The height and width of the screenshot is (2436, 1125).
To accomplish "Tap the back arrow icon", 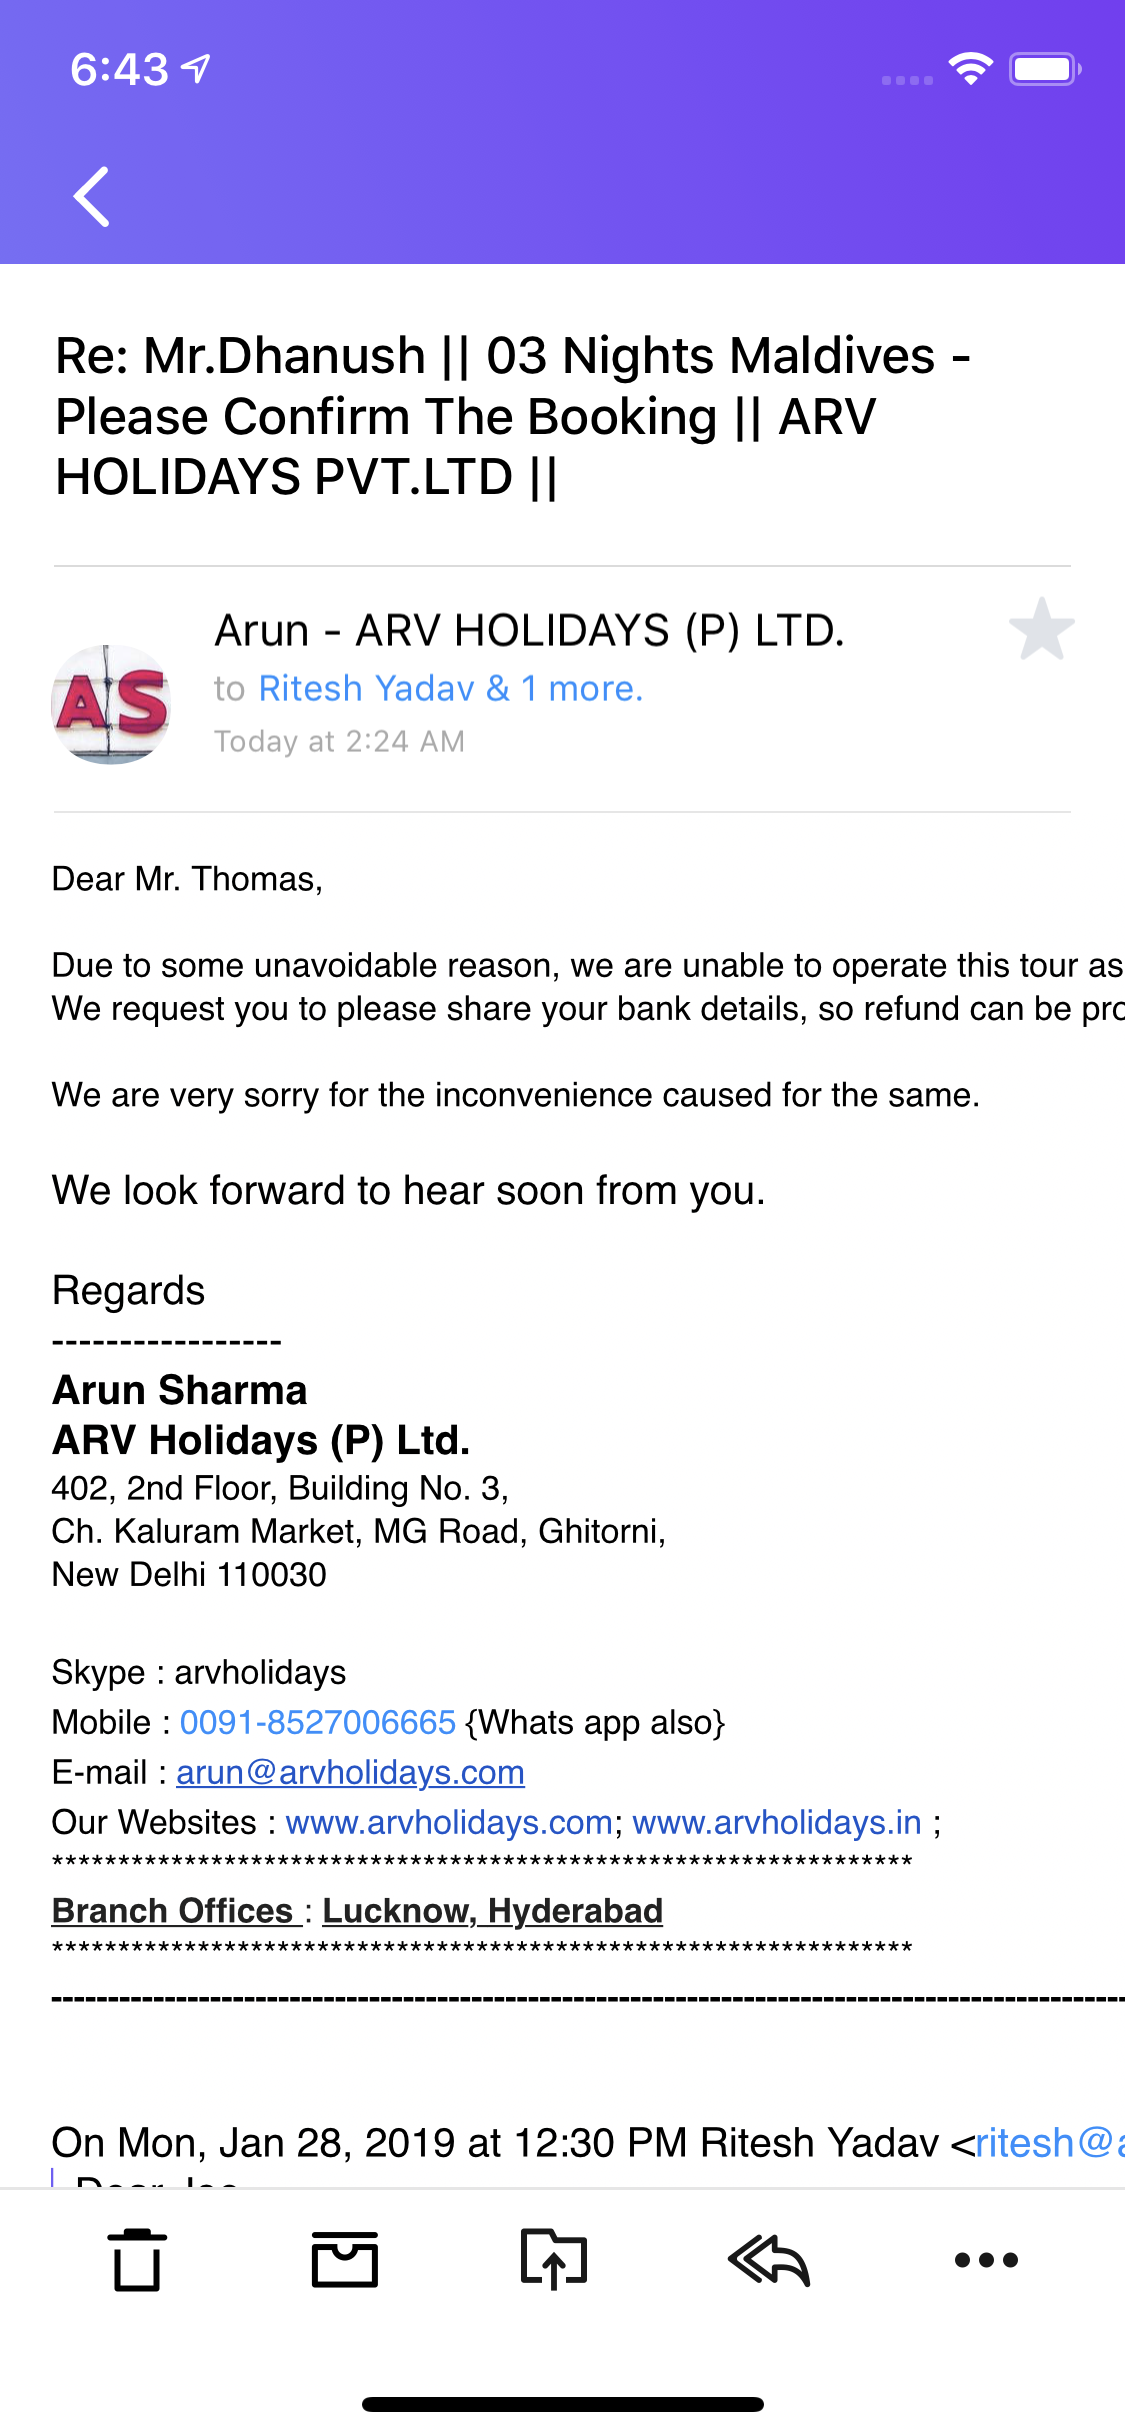I will coord(92,196).
